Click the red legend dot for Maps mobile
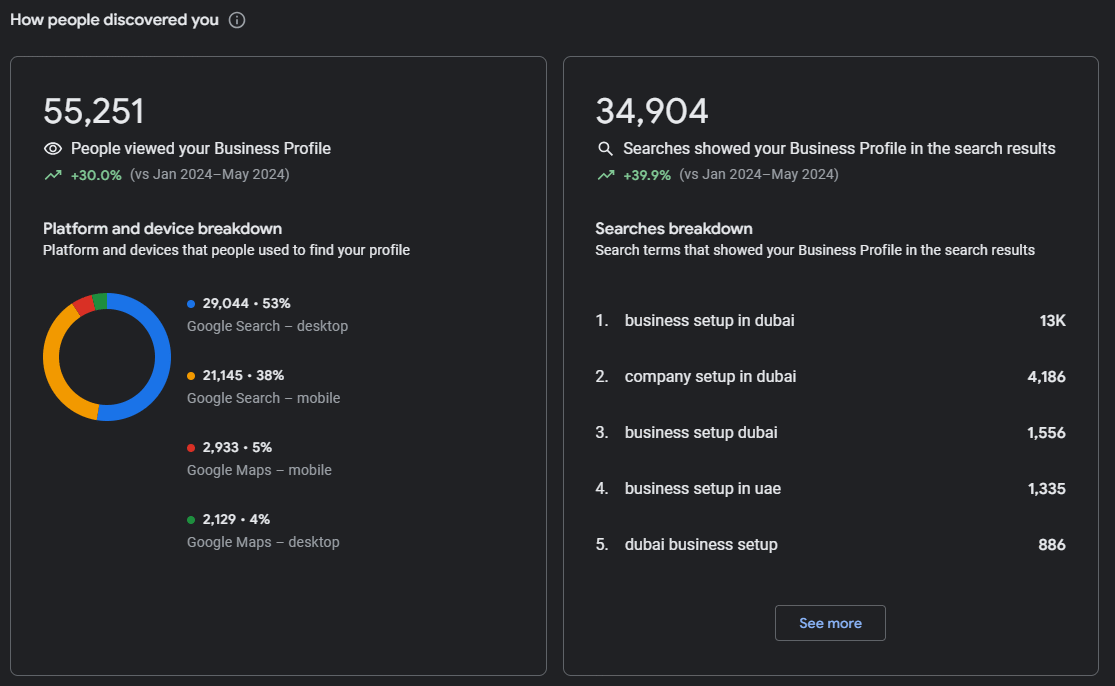The height and width of the screenshot is (686, 1115). click(x=191, y=447)
